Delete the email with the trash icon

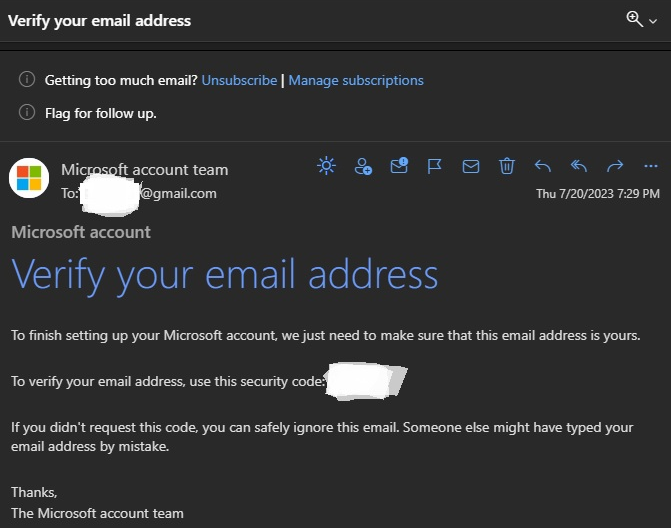point(507,166)
